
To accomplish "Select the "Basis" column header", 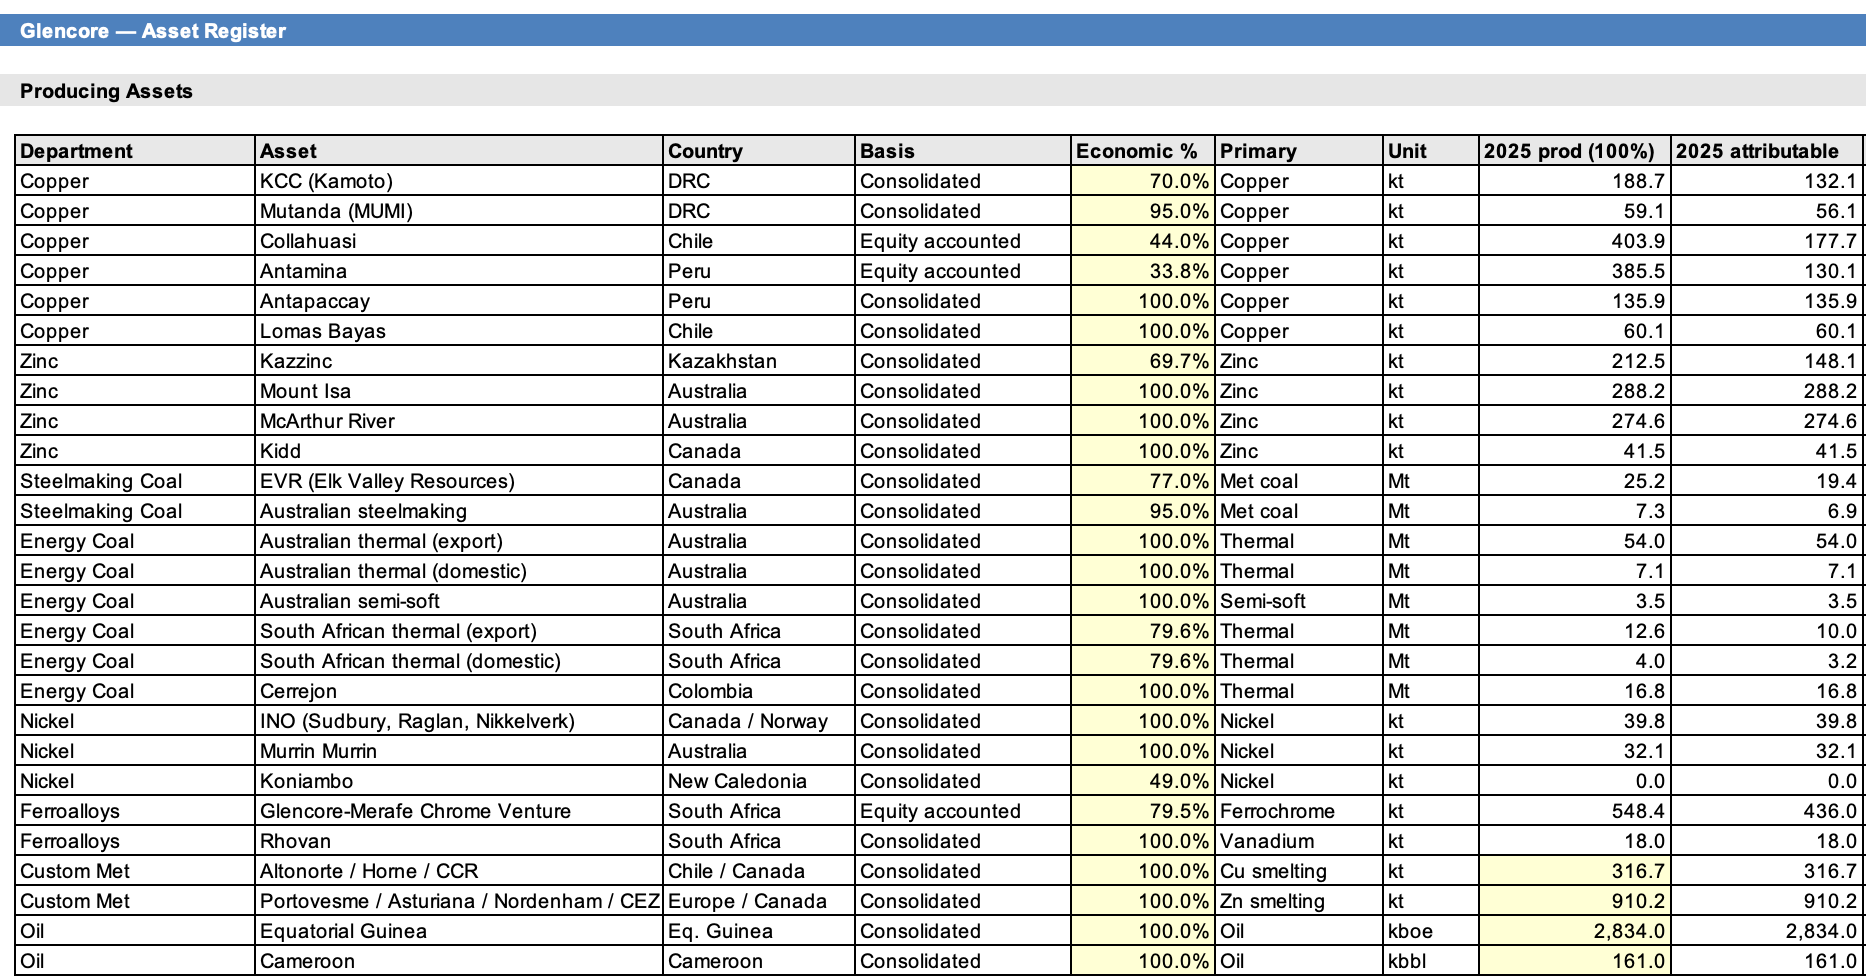I will 963,151.
